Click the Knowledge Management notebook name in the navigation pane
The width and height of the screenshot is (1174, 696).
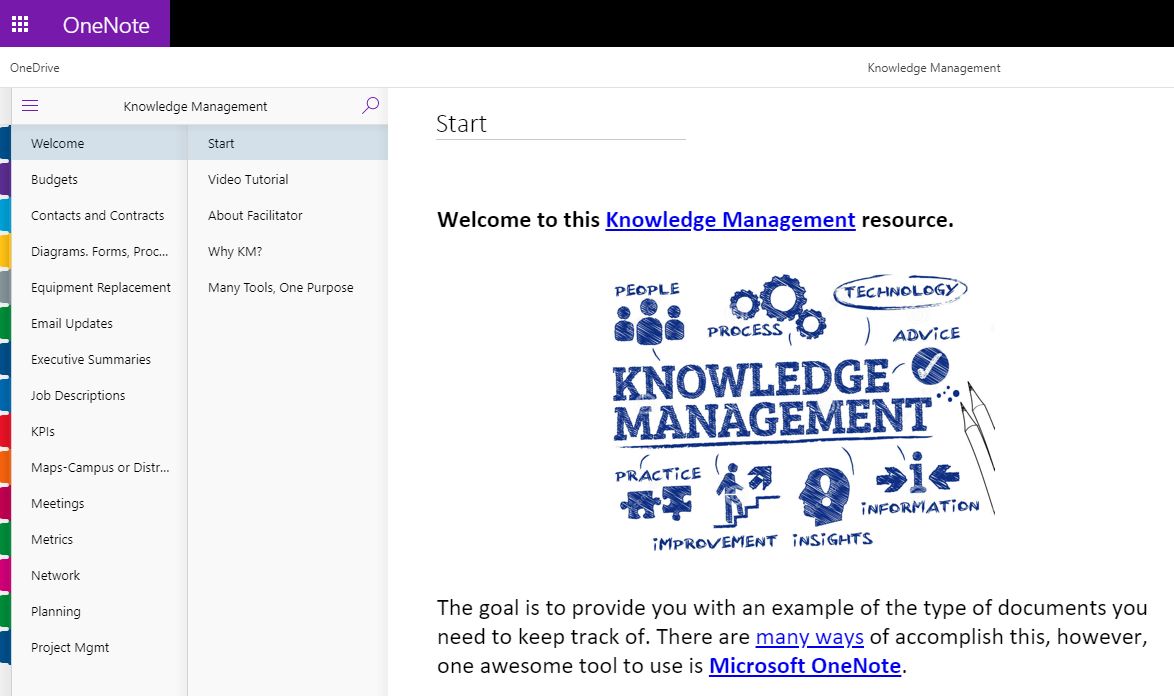[195, 106]
